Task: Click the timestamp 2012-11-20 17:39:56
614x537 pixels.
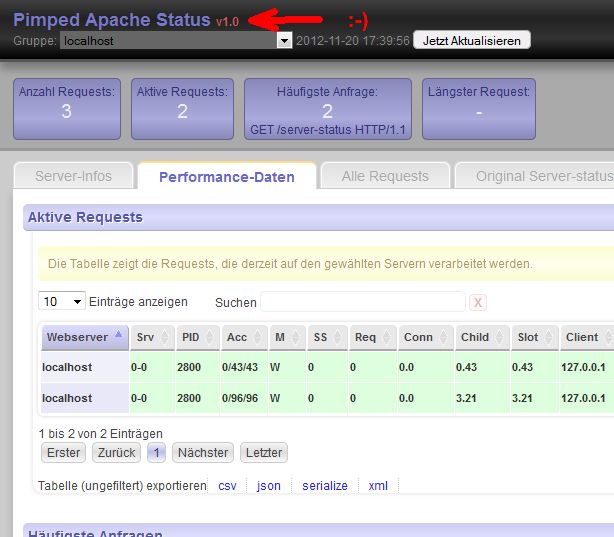Action: click(352, 41)
